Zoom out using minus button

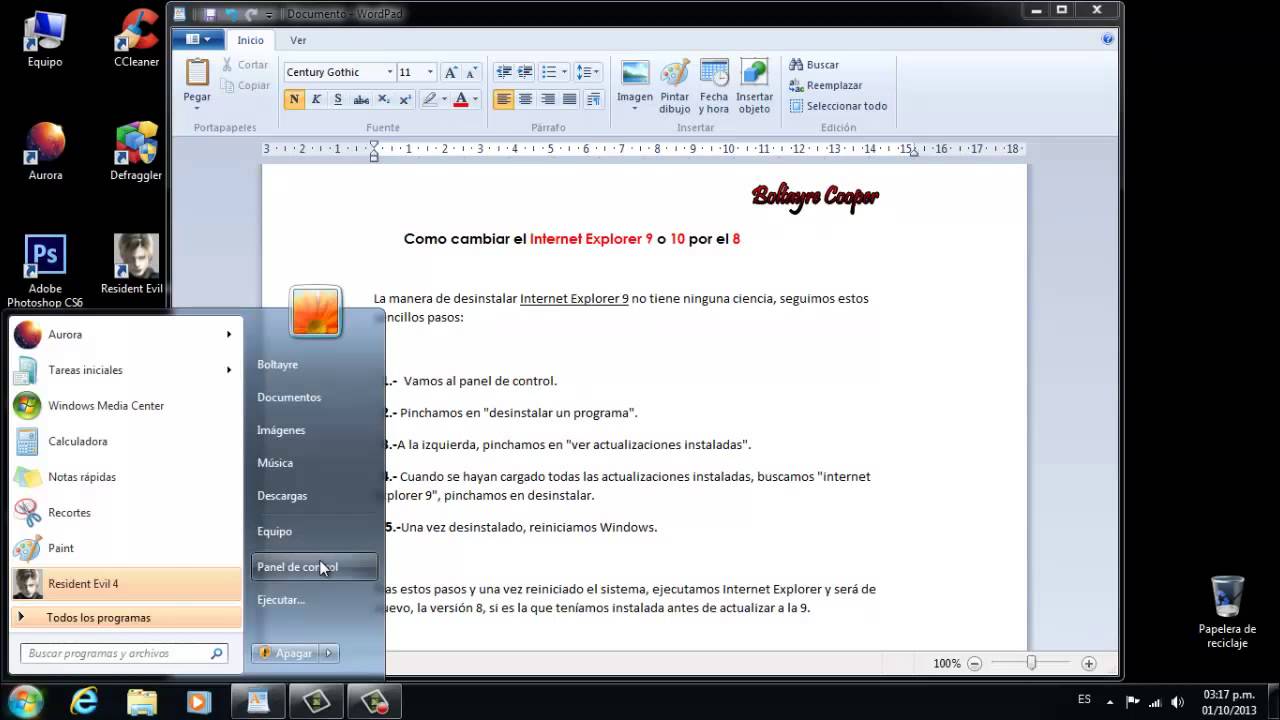point(974,663)
